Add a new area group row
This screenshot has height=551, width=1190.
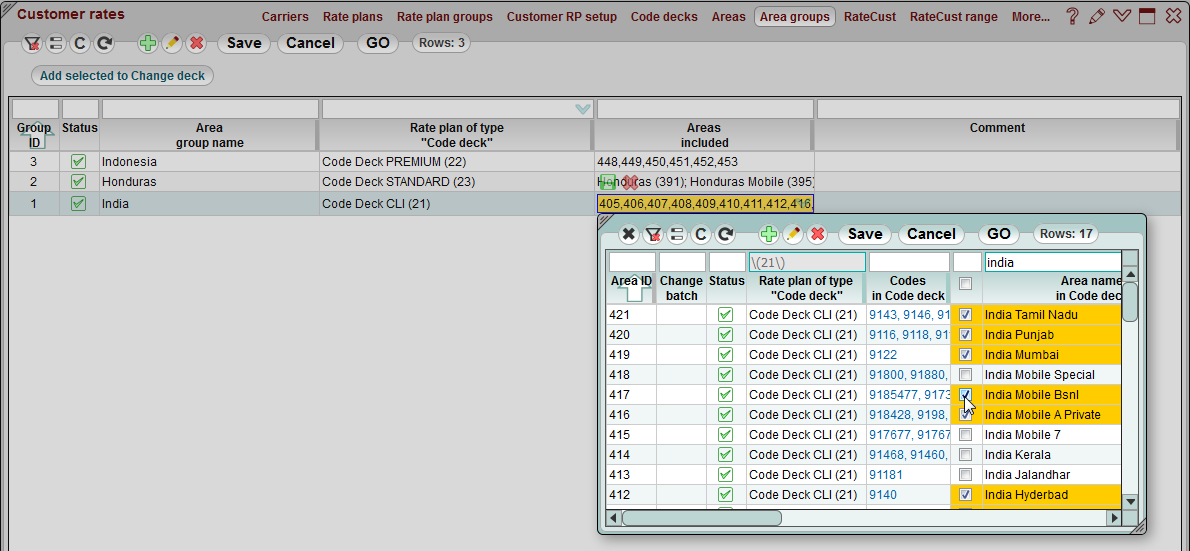click(148, 43)
